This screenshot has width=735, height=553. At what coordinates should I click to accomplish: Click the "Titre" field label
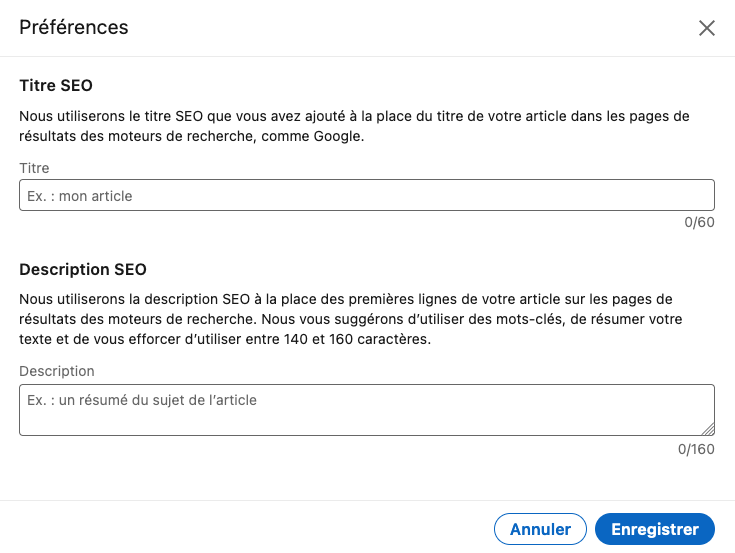tap(34, 168)
